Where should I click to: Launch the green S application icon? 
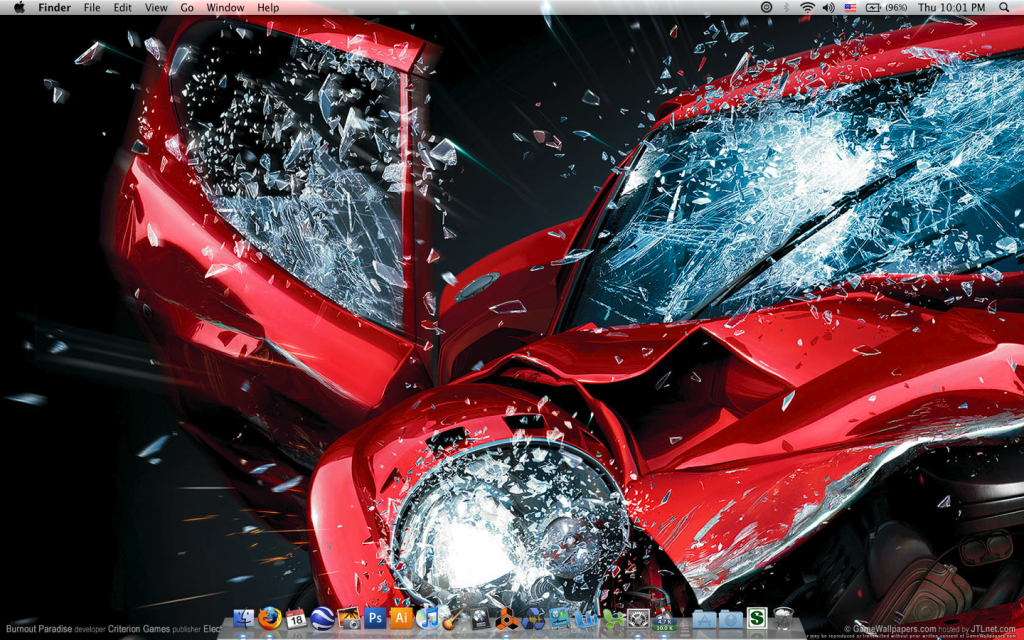(x=757, y=618)
